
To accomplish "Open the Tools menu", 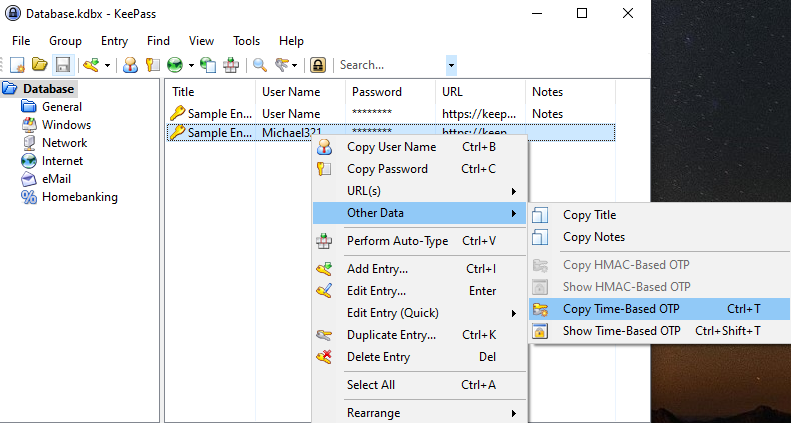I will coord(246,41).
